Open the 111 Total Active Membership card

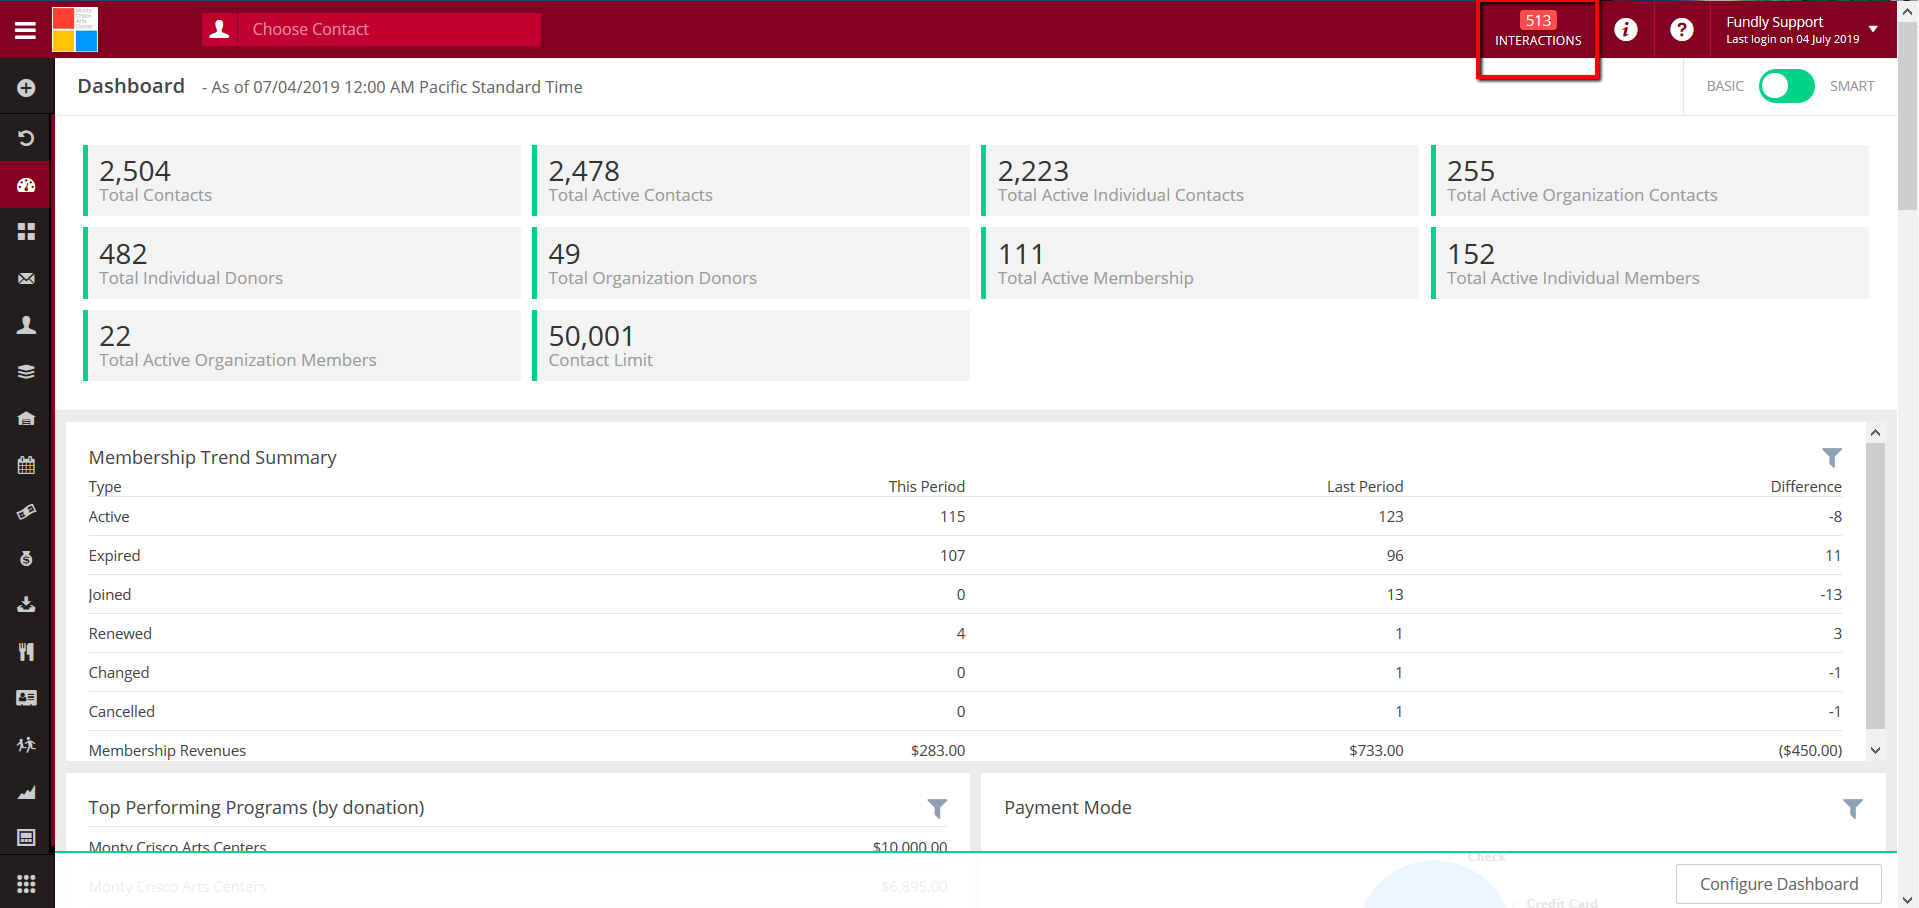coord(1200,263)
